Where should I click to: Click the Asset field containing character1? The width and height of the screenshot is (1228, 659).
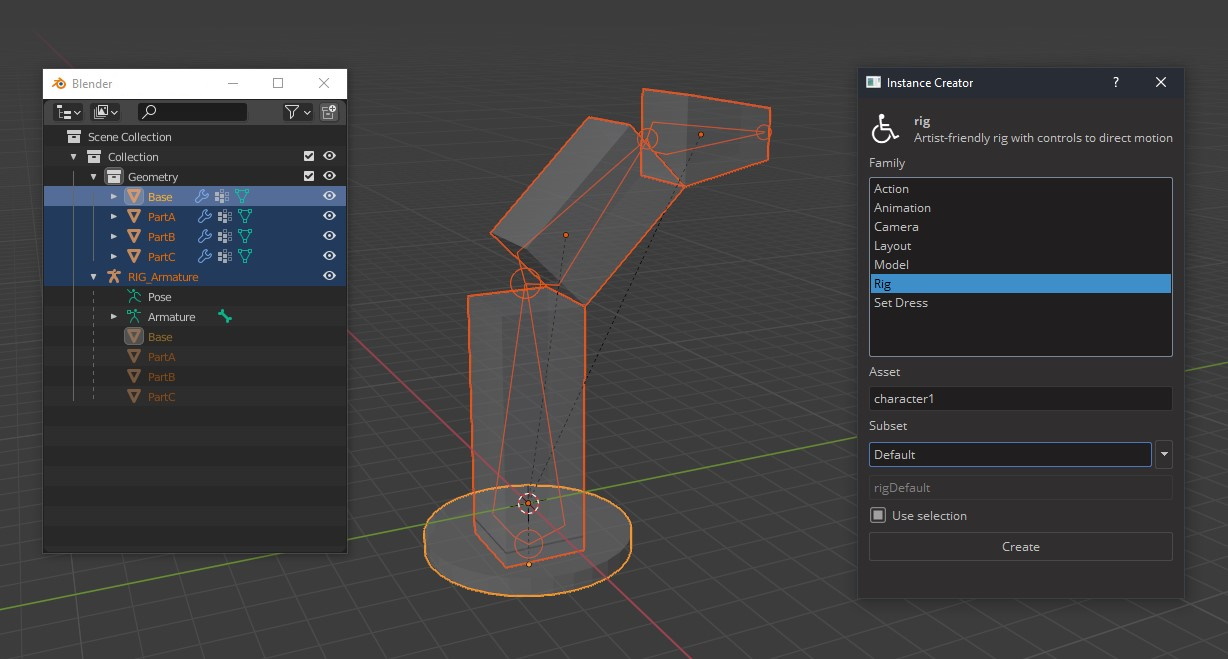click(1020, 399)
